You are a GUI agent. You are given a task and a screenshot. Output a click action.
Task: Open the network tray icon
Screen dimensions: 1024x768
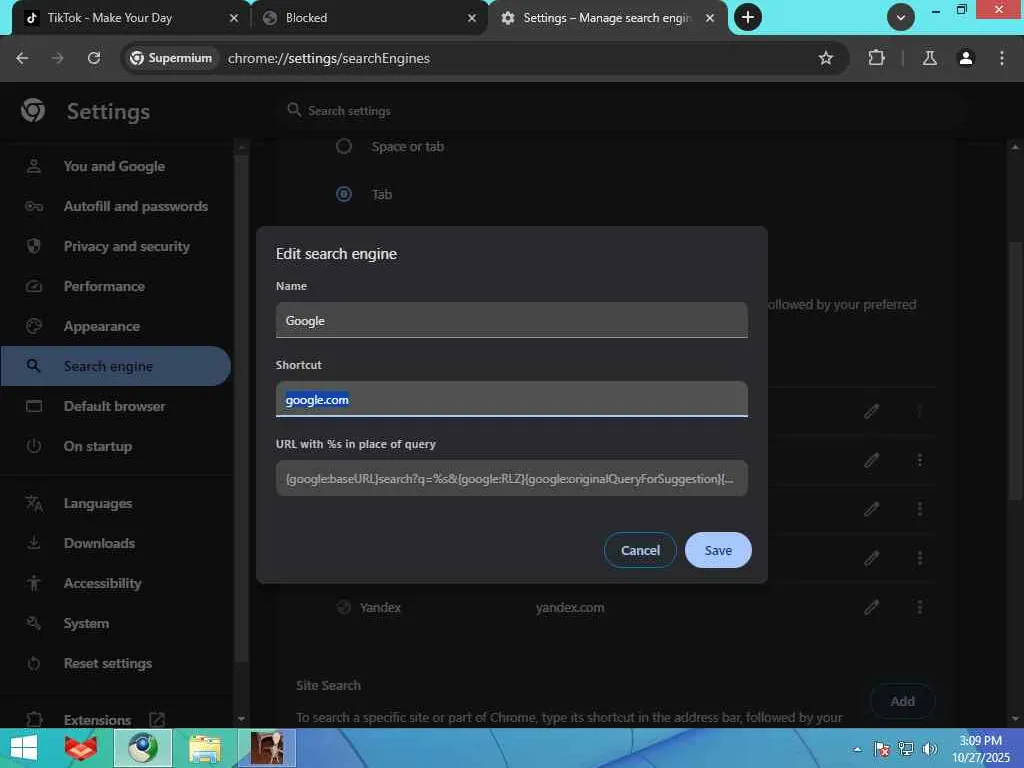pos(905,749)
